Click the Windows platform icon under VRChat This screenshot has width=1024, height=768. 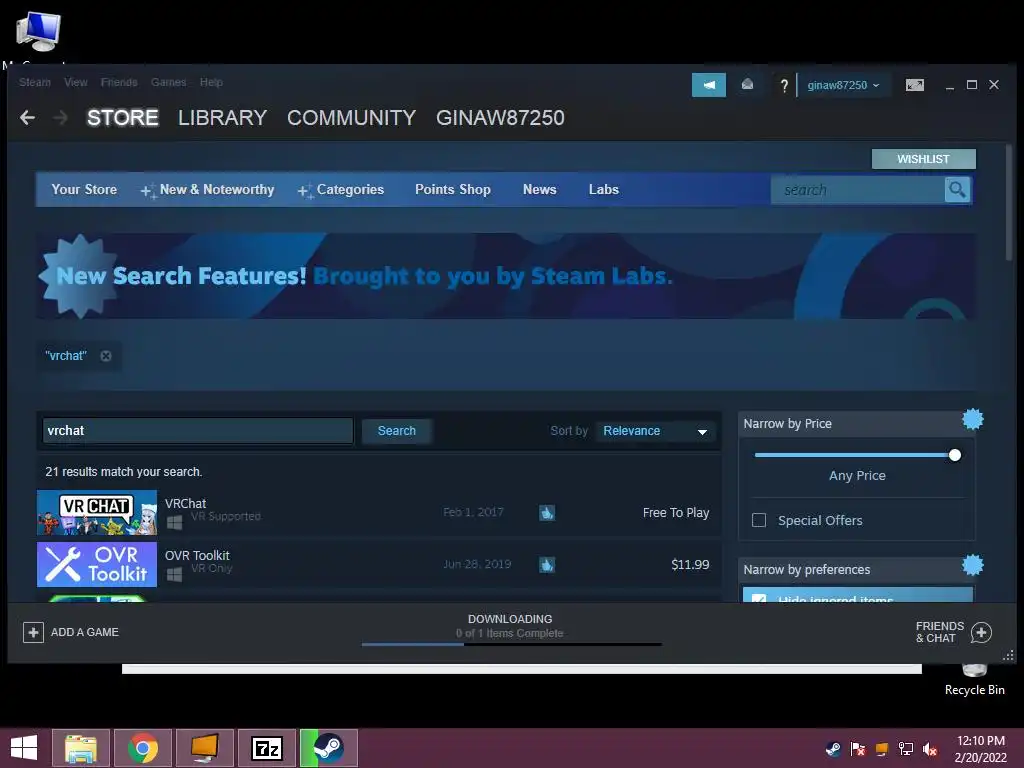174,522
